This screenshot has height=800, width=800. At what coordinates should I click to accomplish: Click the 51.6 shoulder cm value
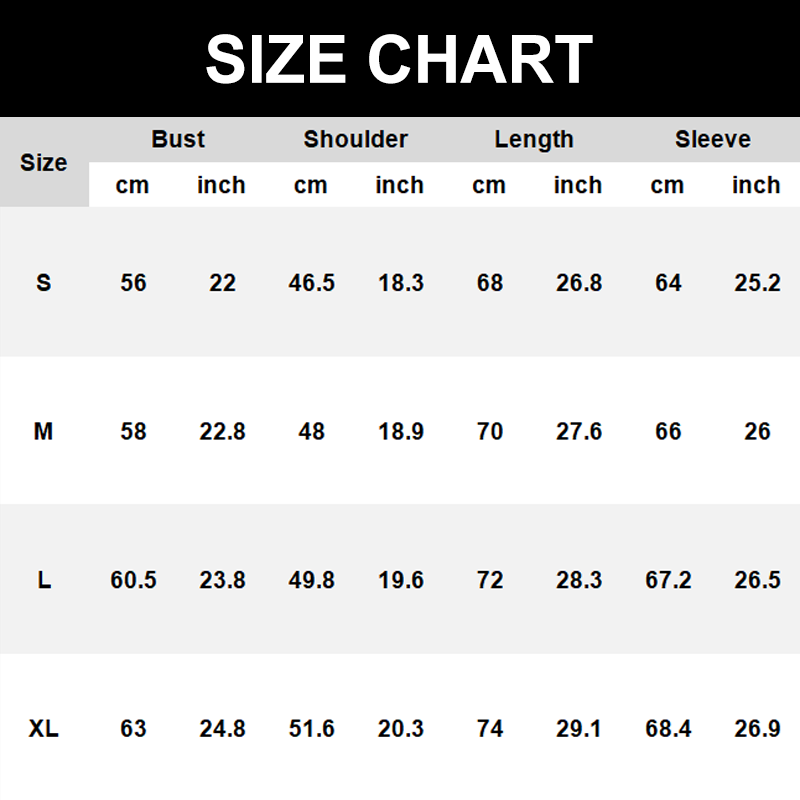pyautogui.click(x=311, y=729)
